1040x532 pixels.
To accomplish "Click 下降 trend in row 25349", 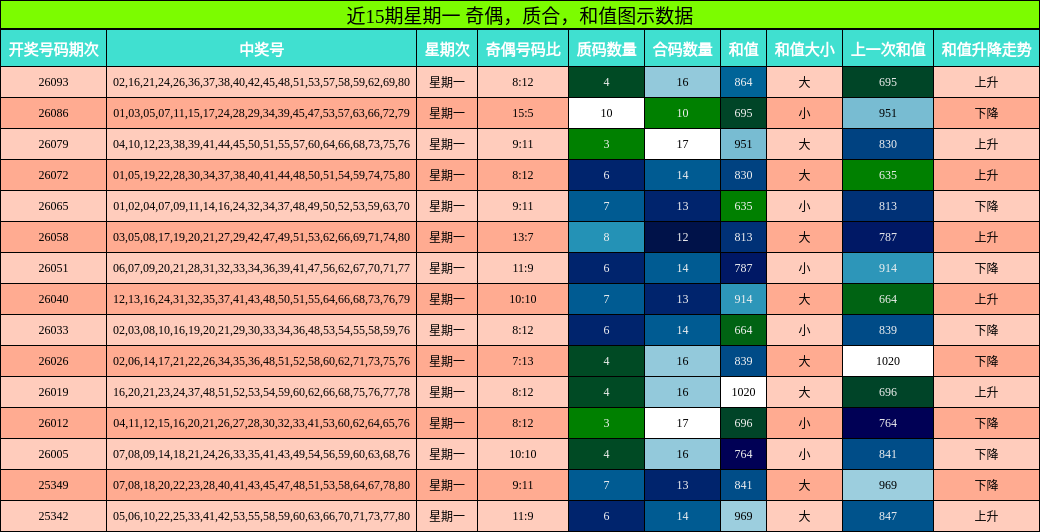I will coord(987,486).
